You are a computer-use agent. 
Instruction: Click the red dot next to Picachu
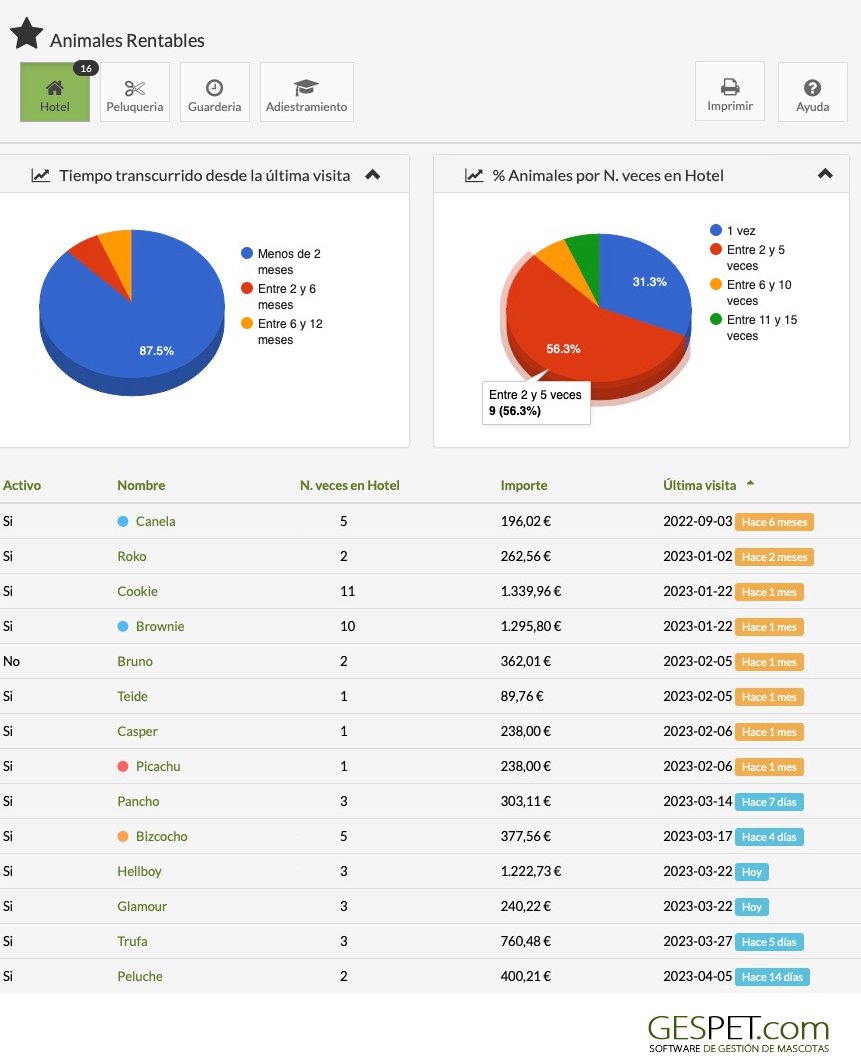123,767
